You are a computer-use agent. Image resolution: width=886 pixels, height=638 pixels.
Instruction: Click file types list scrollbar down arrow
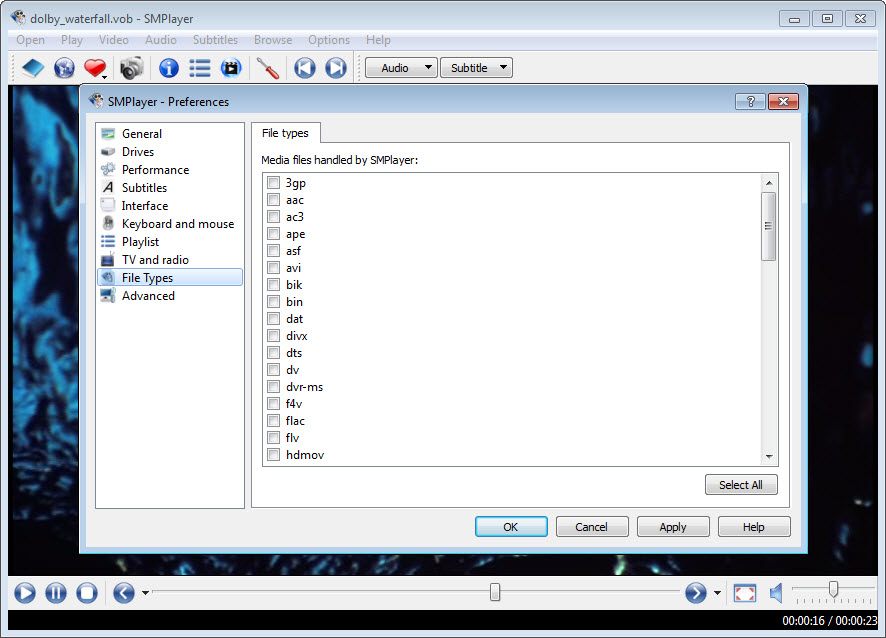(768, 457)
